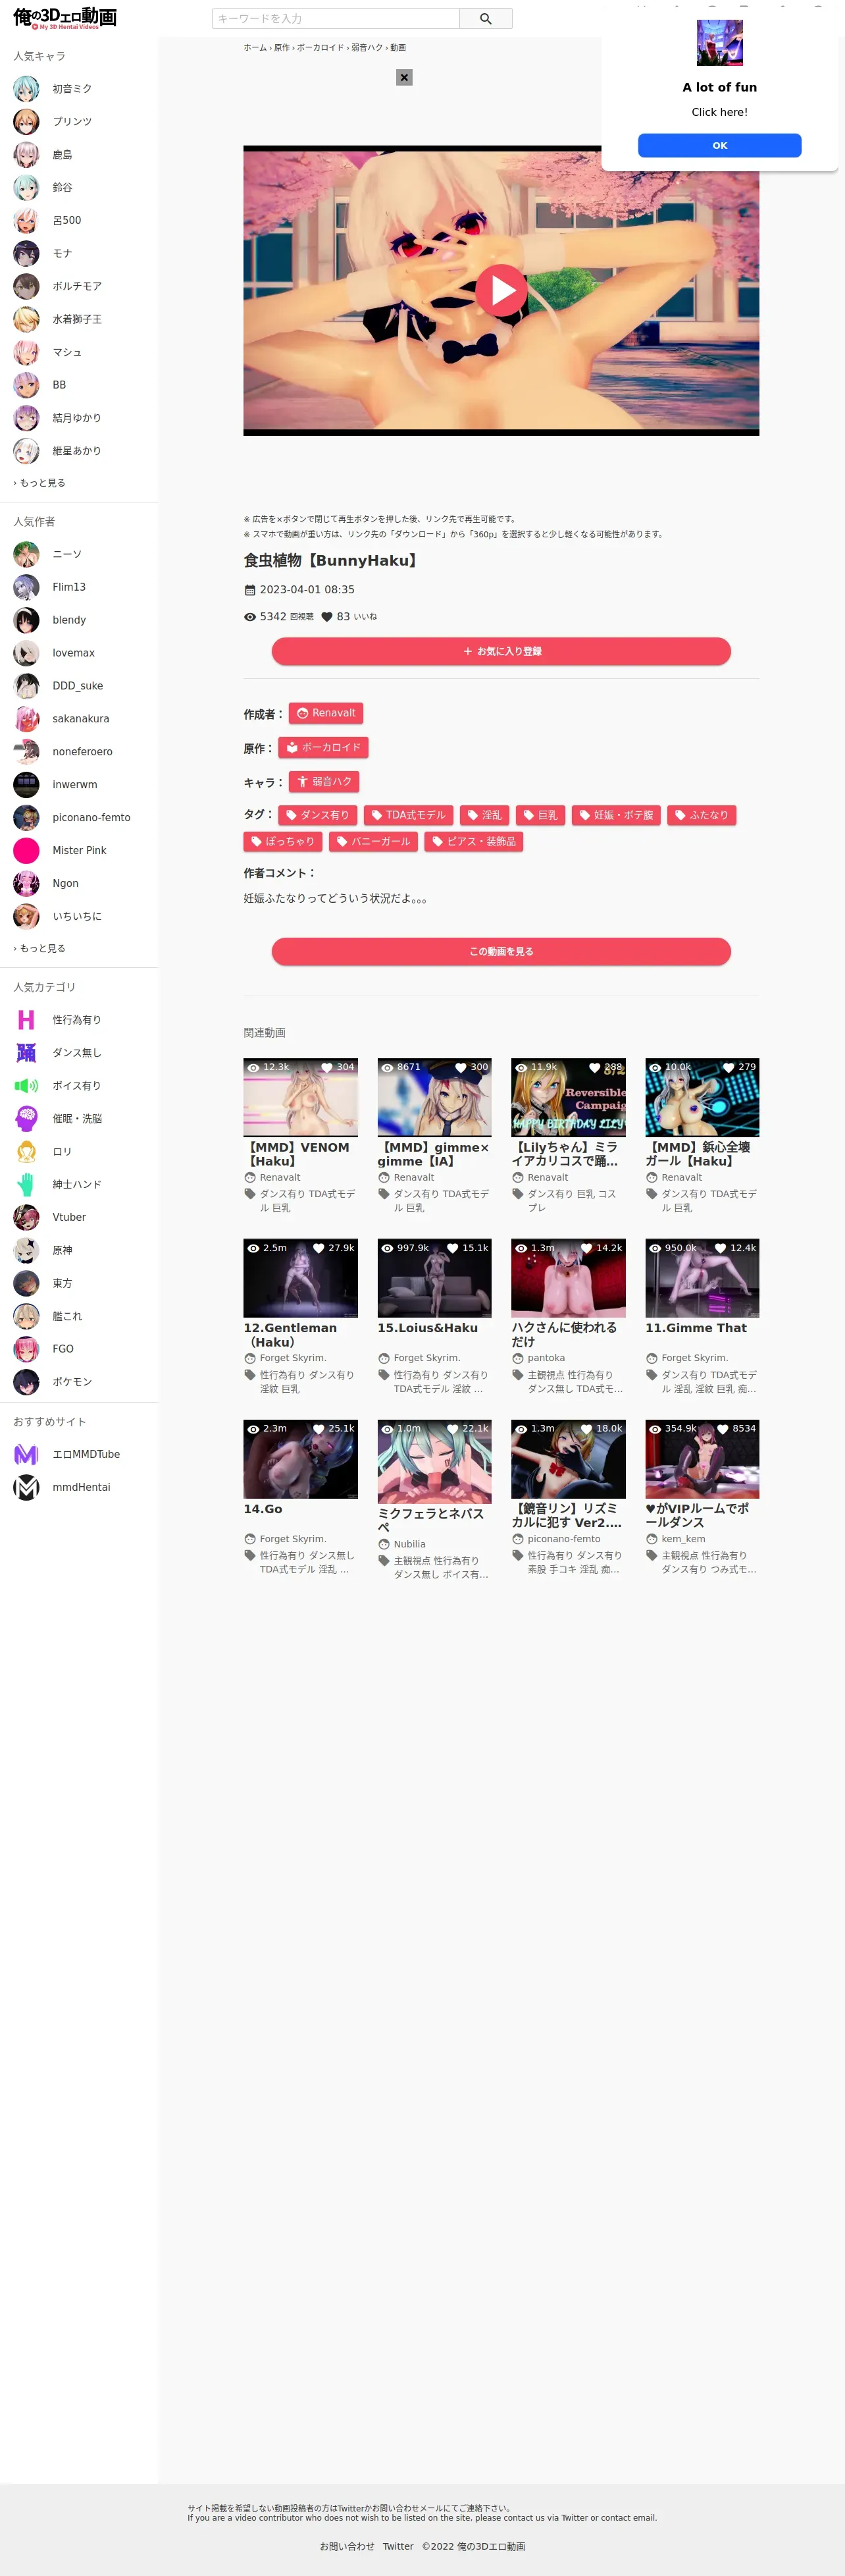Select 鹿島 character avatar
This screenshot has height=2576, width=845.
pyautogui.click(x=26, y=155)
